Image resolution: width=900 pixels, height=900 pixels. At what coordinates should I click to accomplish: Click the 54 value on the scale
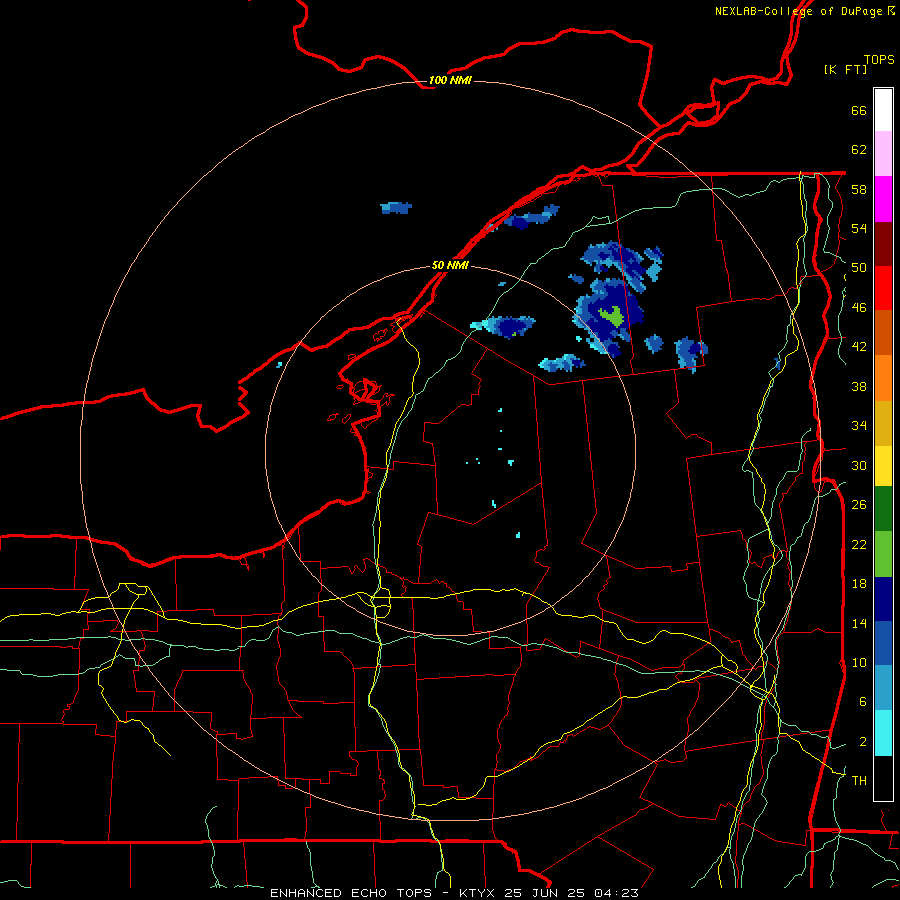coord(859,229)
